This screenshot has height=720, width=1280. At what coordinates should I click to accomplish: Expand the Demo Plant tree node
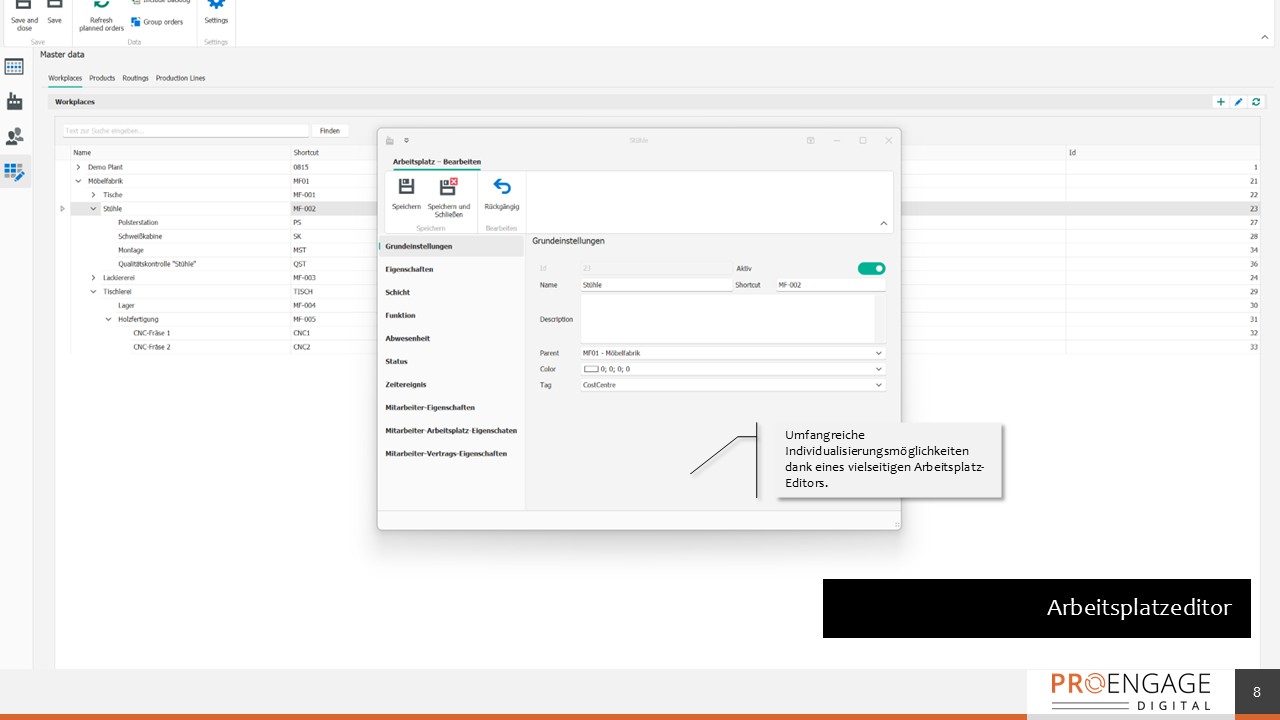[x=78, y=167]
